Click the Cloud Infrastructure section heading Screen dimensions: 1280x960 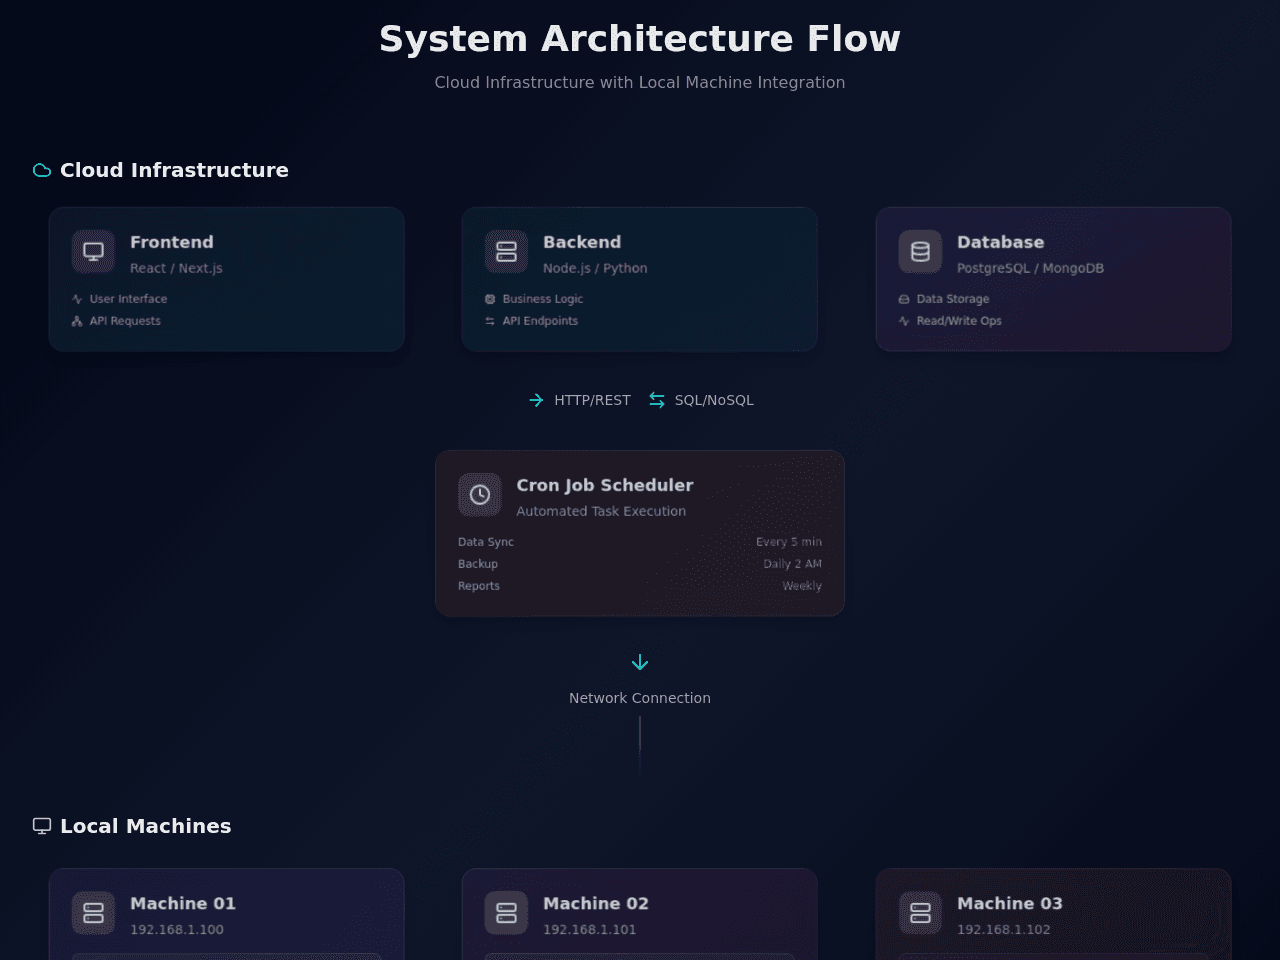[x=174, y=170]
